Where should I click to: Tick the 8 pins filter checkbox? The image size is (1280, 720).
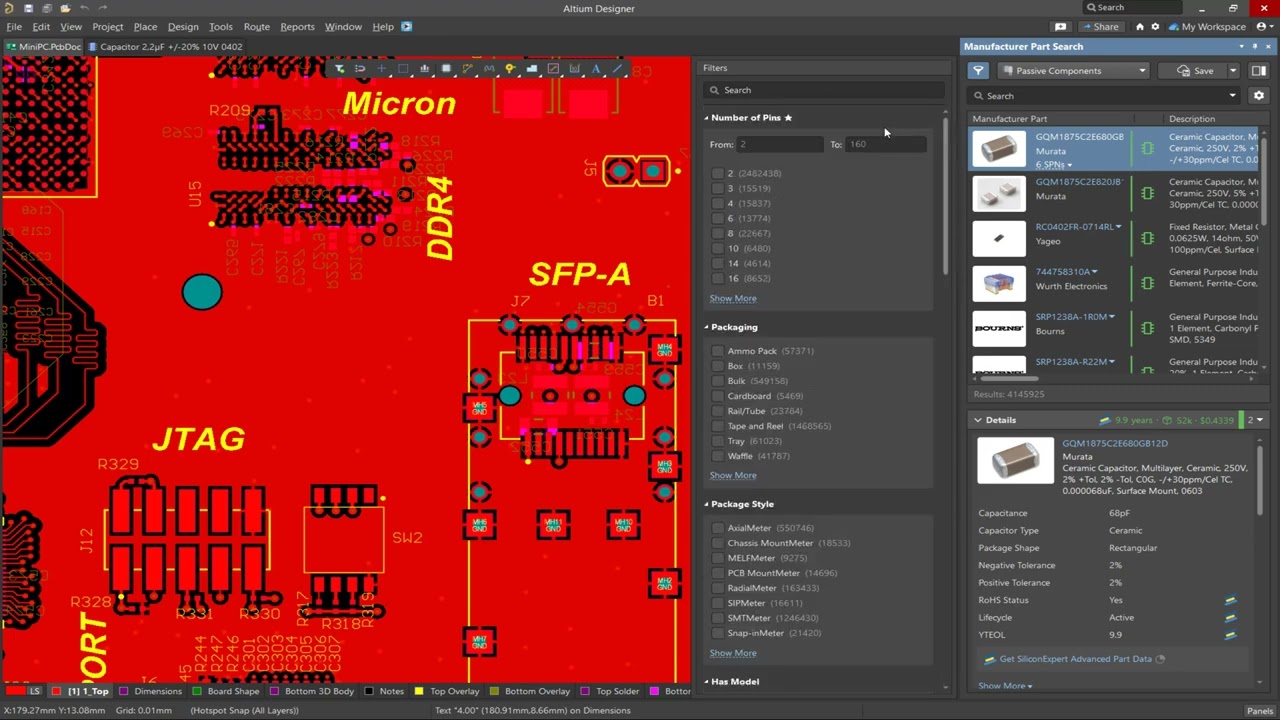tap(718, 233)
